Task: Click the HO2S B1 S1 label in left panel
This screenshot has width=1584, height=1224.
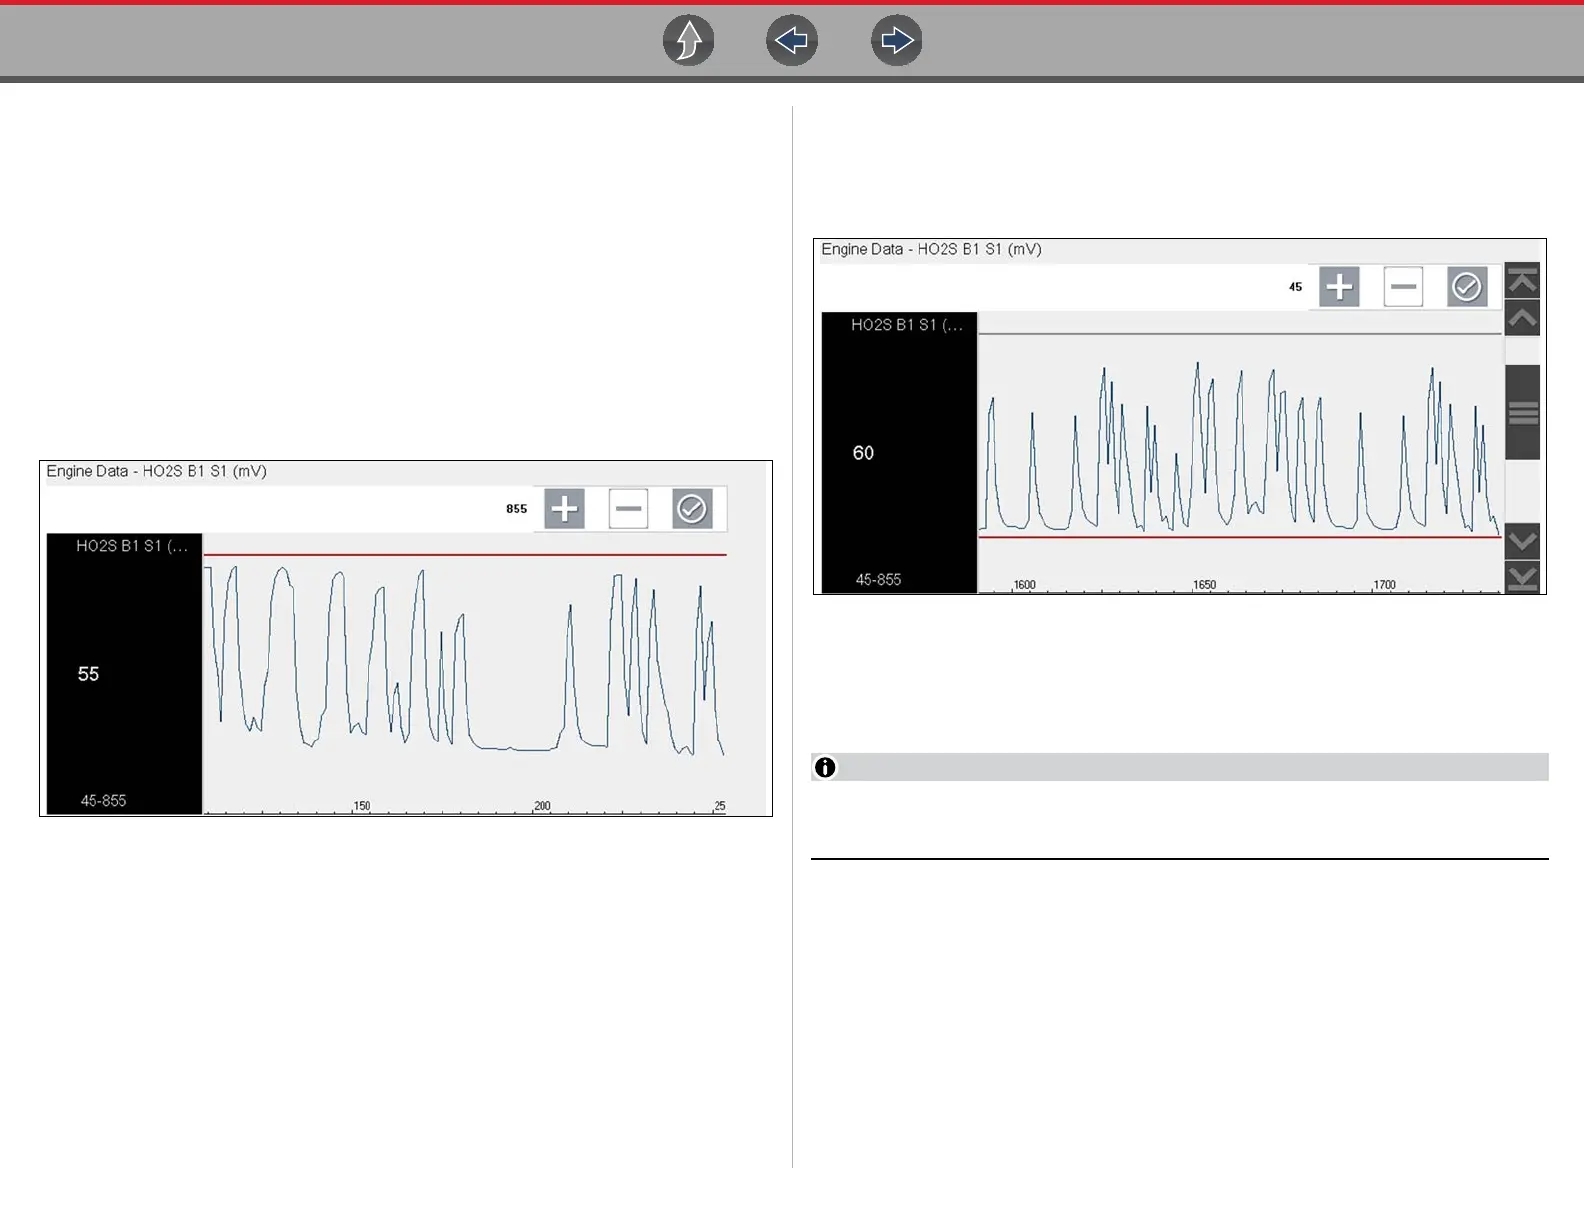Action: [x=132, y=546]
